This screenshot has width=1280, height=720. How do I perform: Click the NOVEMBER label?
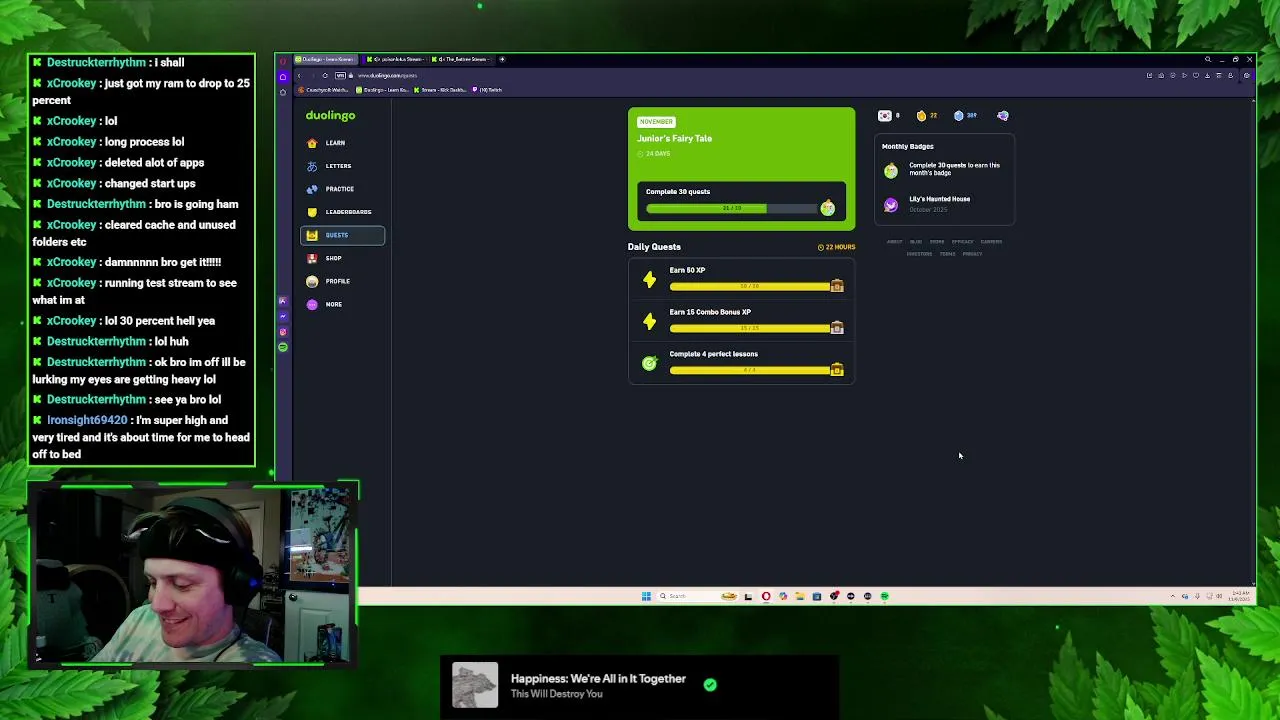656,122
